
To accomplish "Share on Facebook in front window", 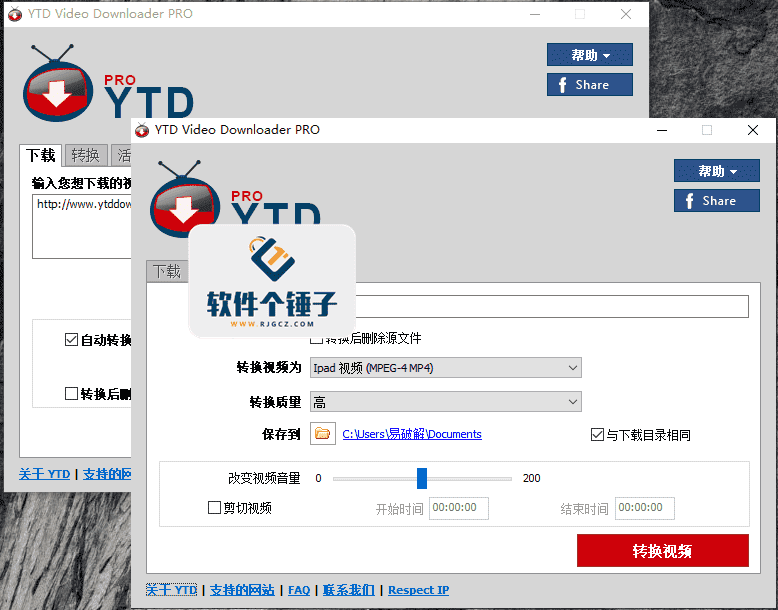I will tap(716, 201).
